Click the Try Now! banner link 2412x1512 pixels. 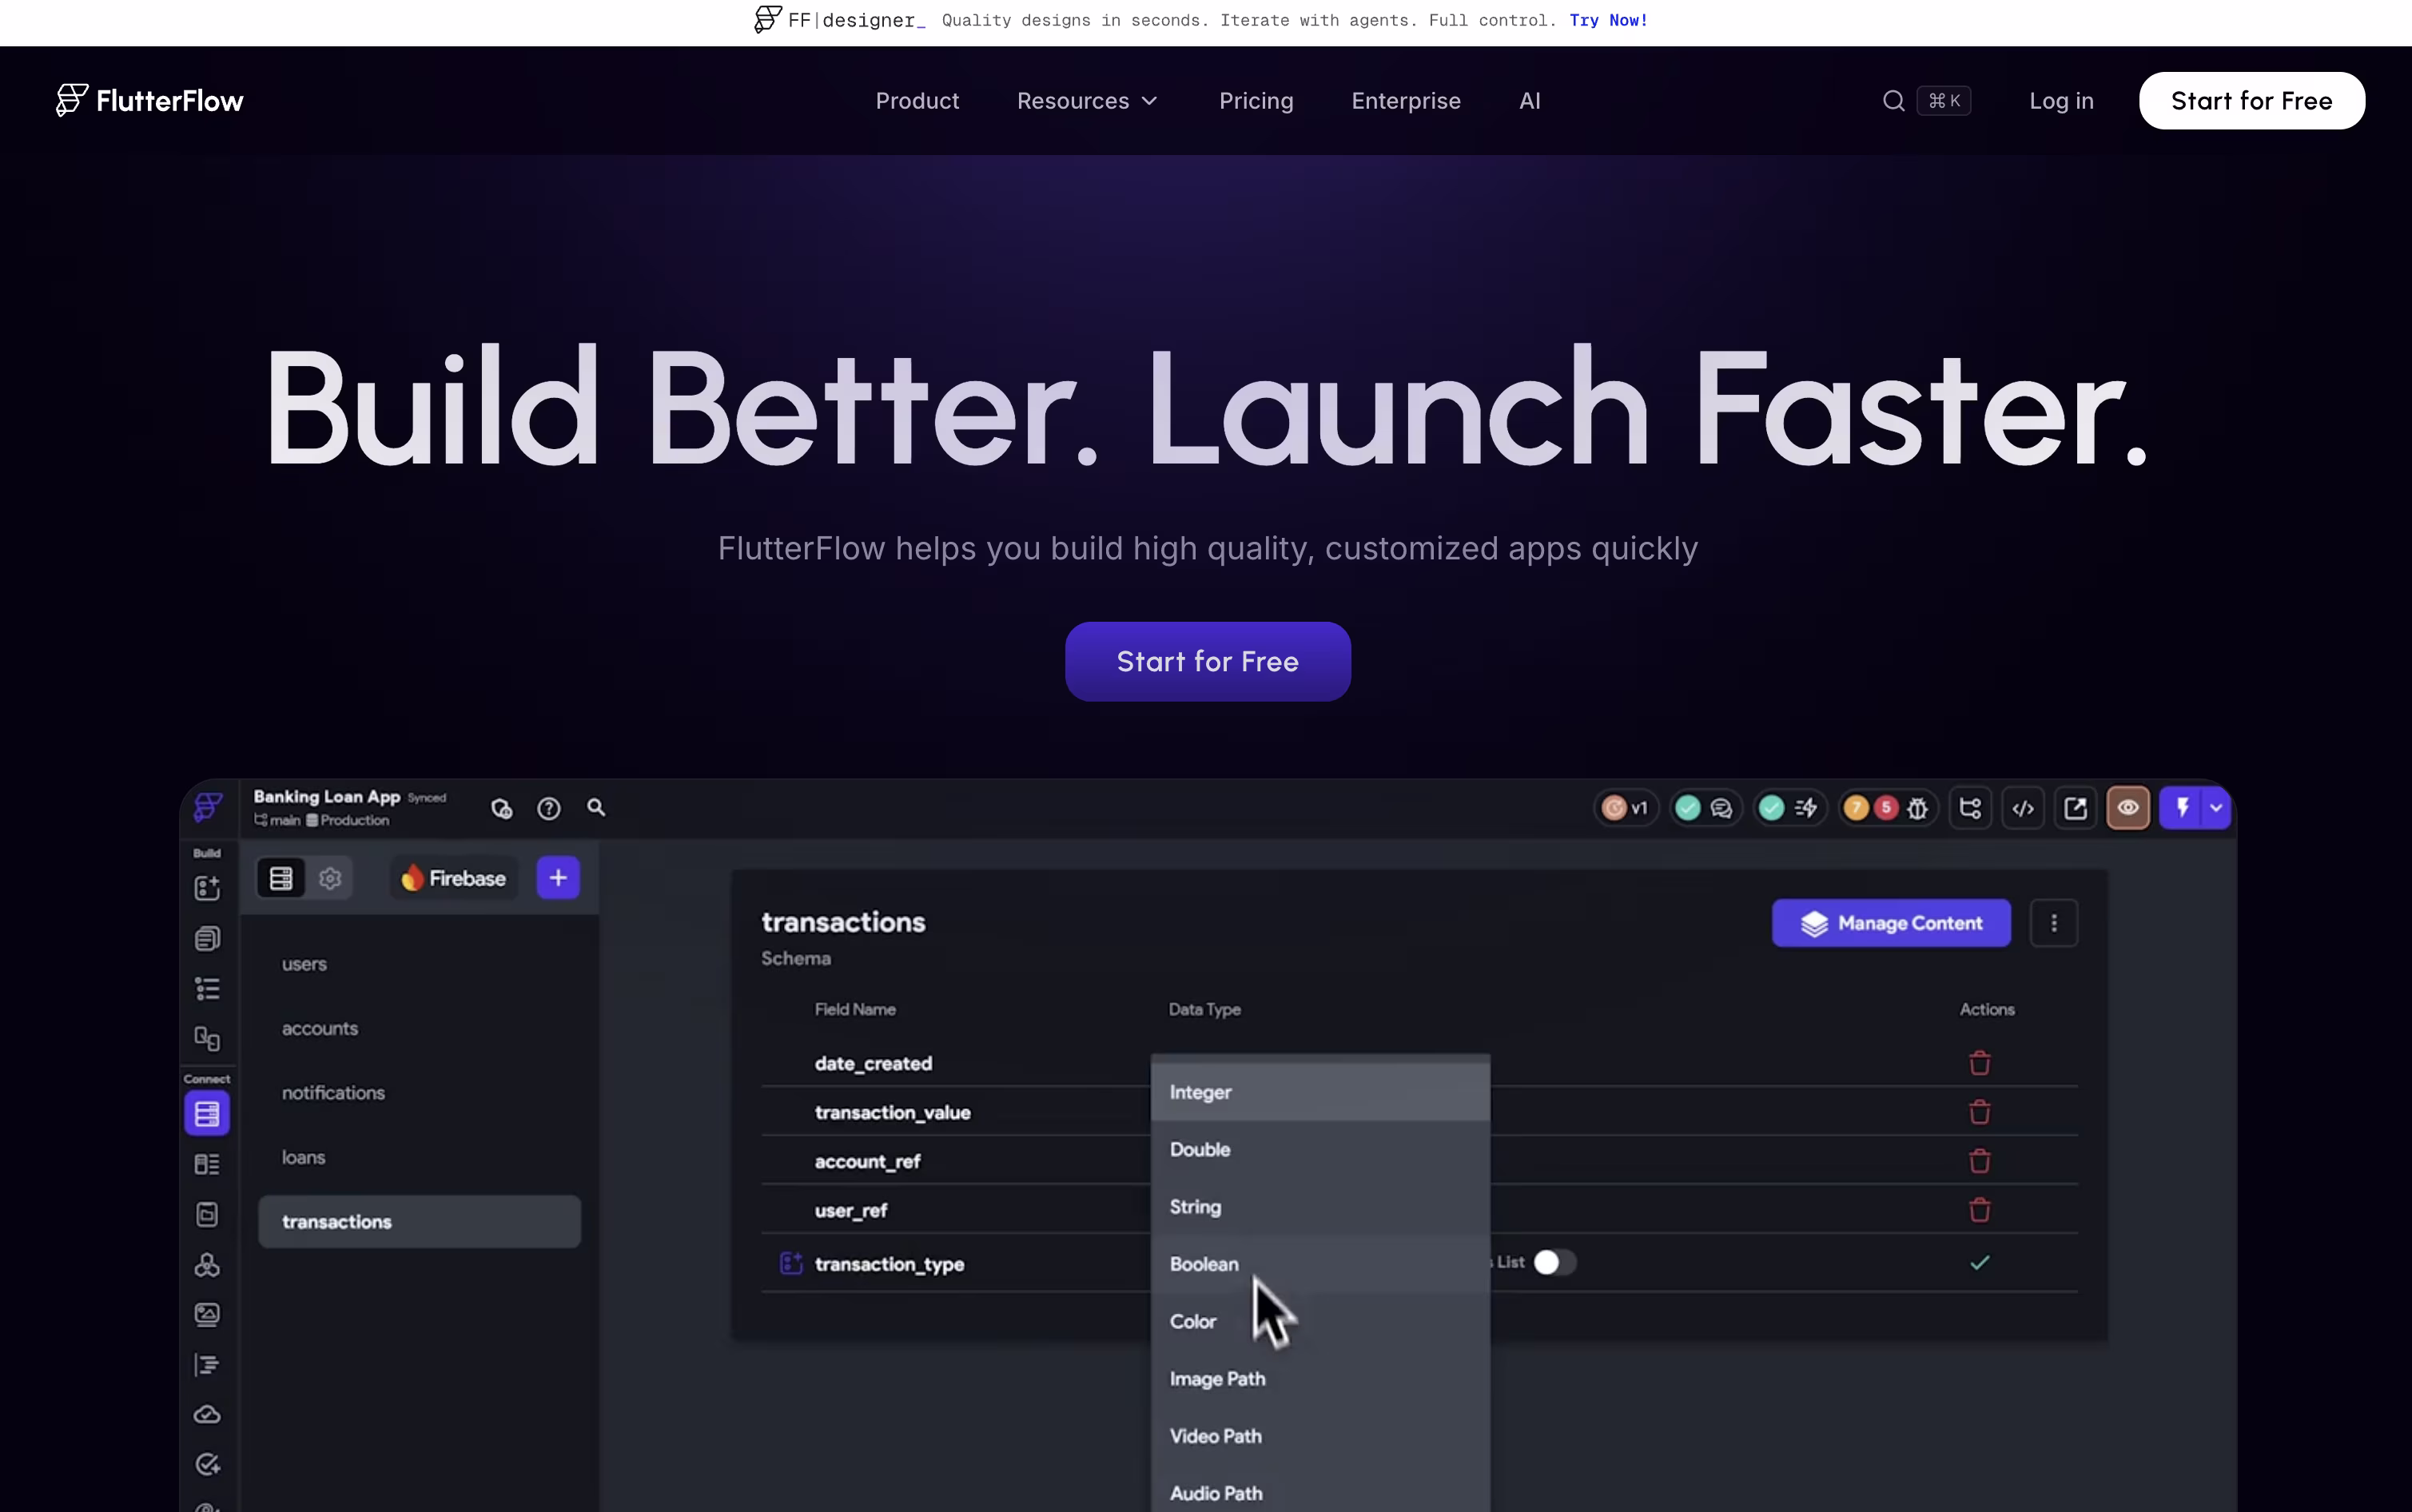(x=1608, y=20)
